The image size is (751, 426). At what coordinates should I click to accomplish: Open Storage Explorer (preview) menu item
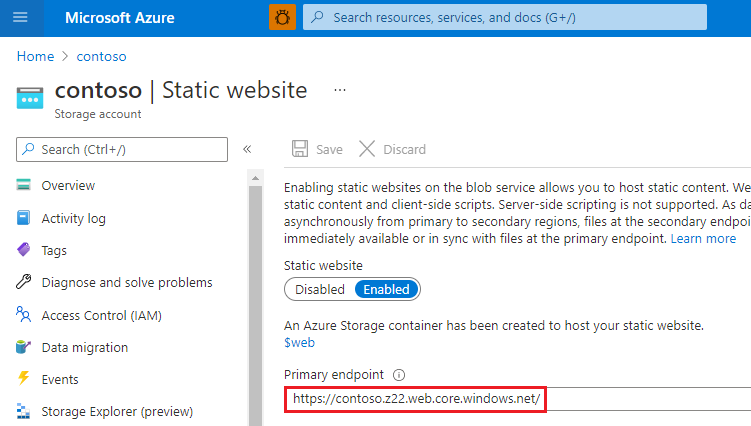(117, 411)
